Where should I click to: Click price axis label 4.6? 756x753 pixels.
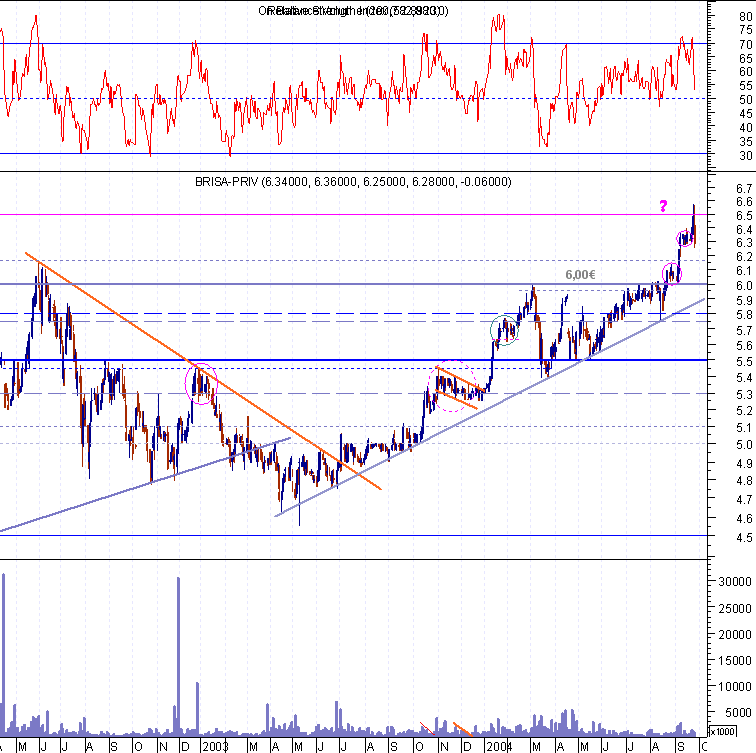pyautogui.click(x=744, y=519)
